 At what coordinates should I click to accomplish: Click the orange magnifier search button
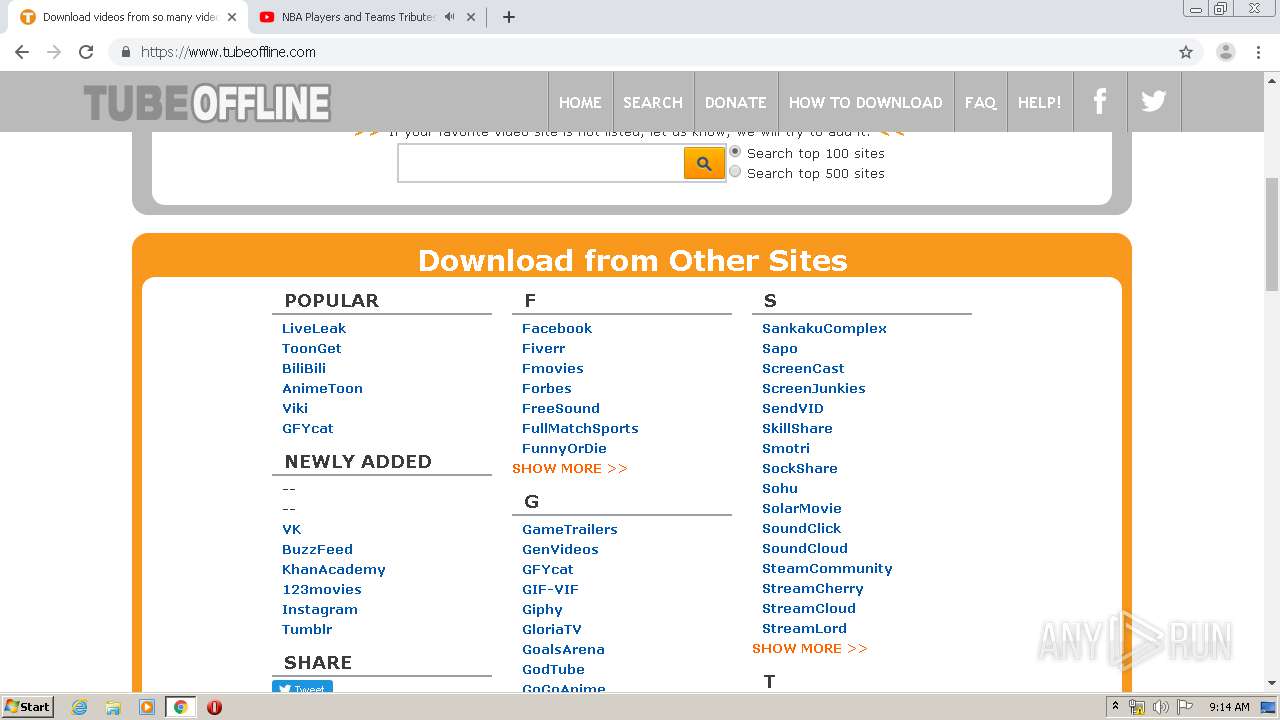(704, 163)
